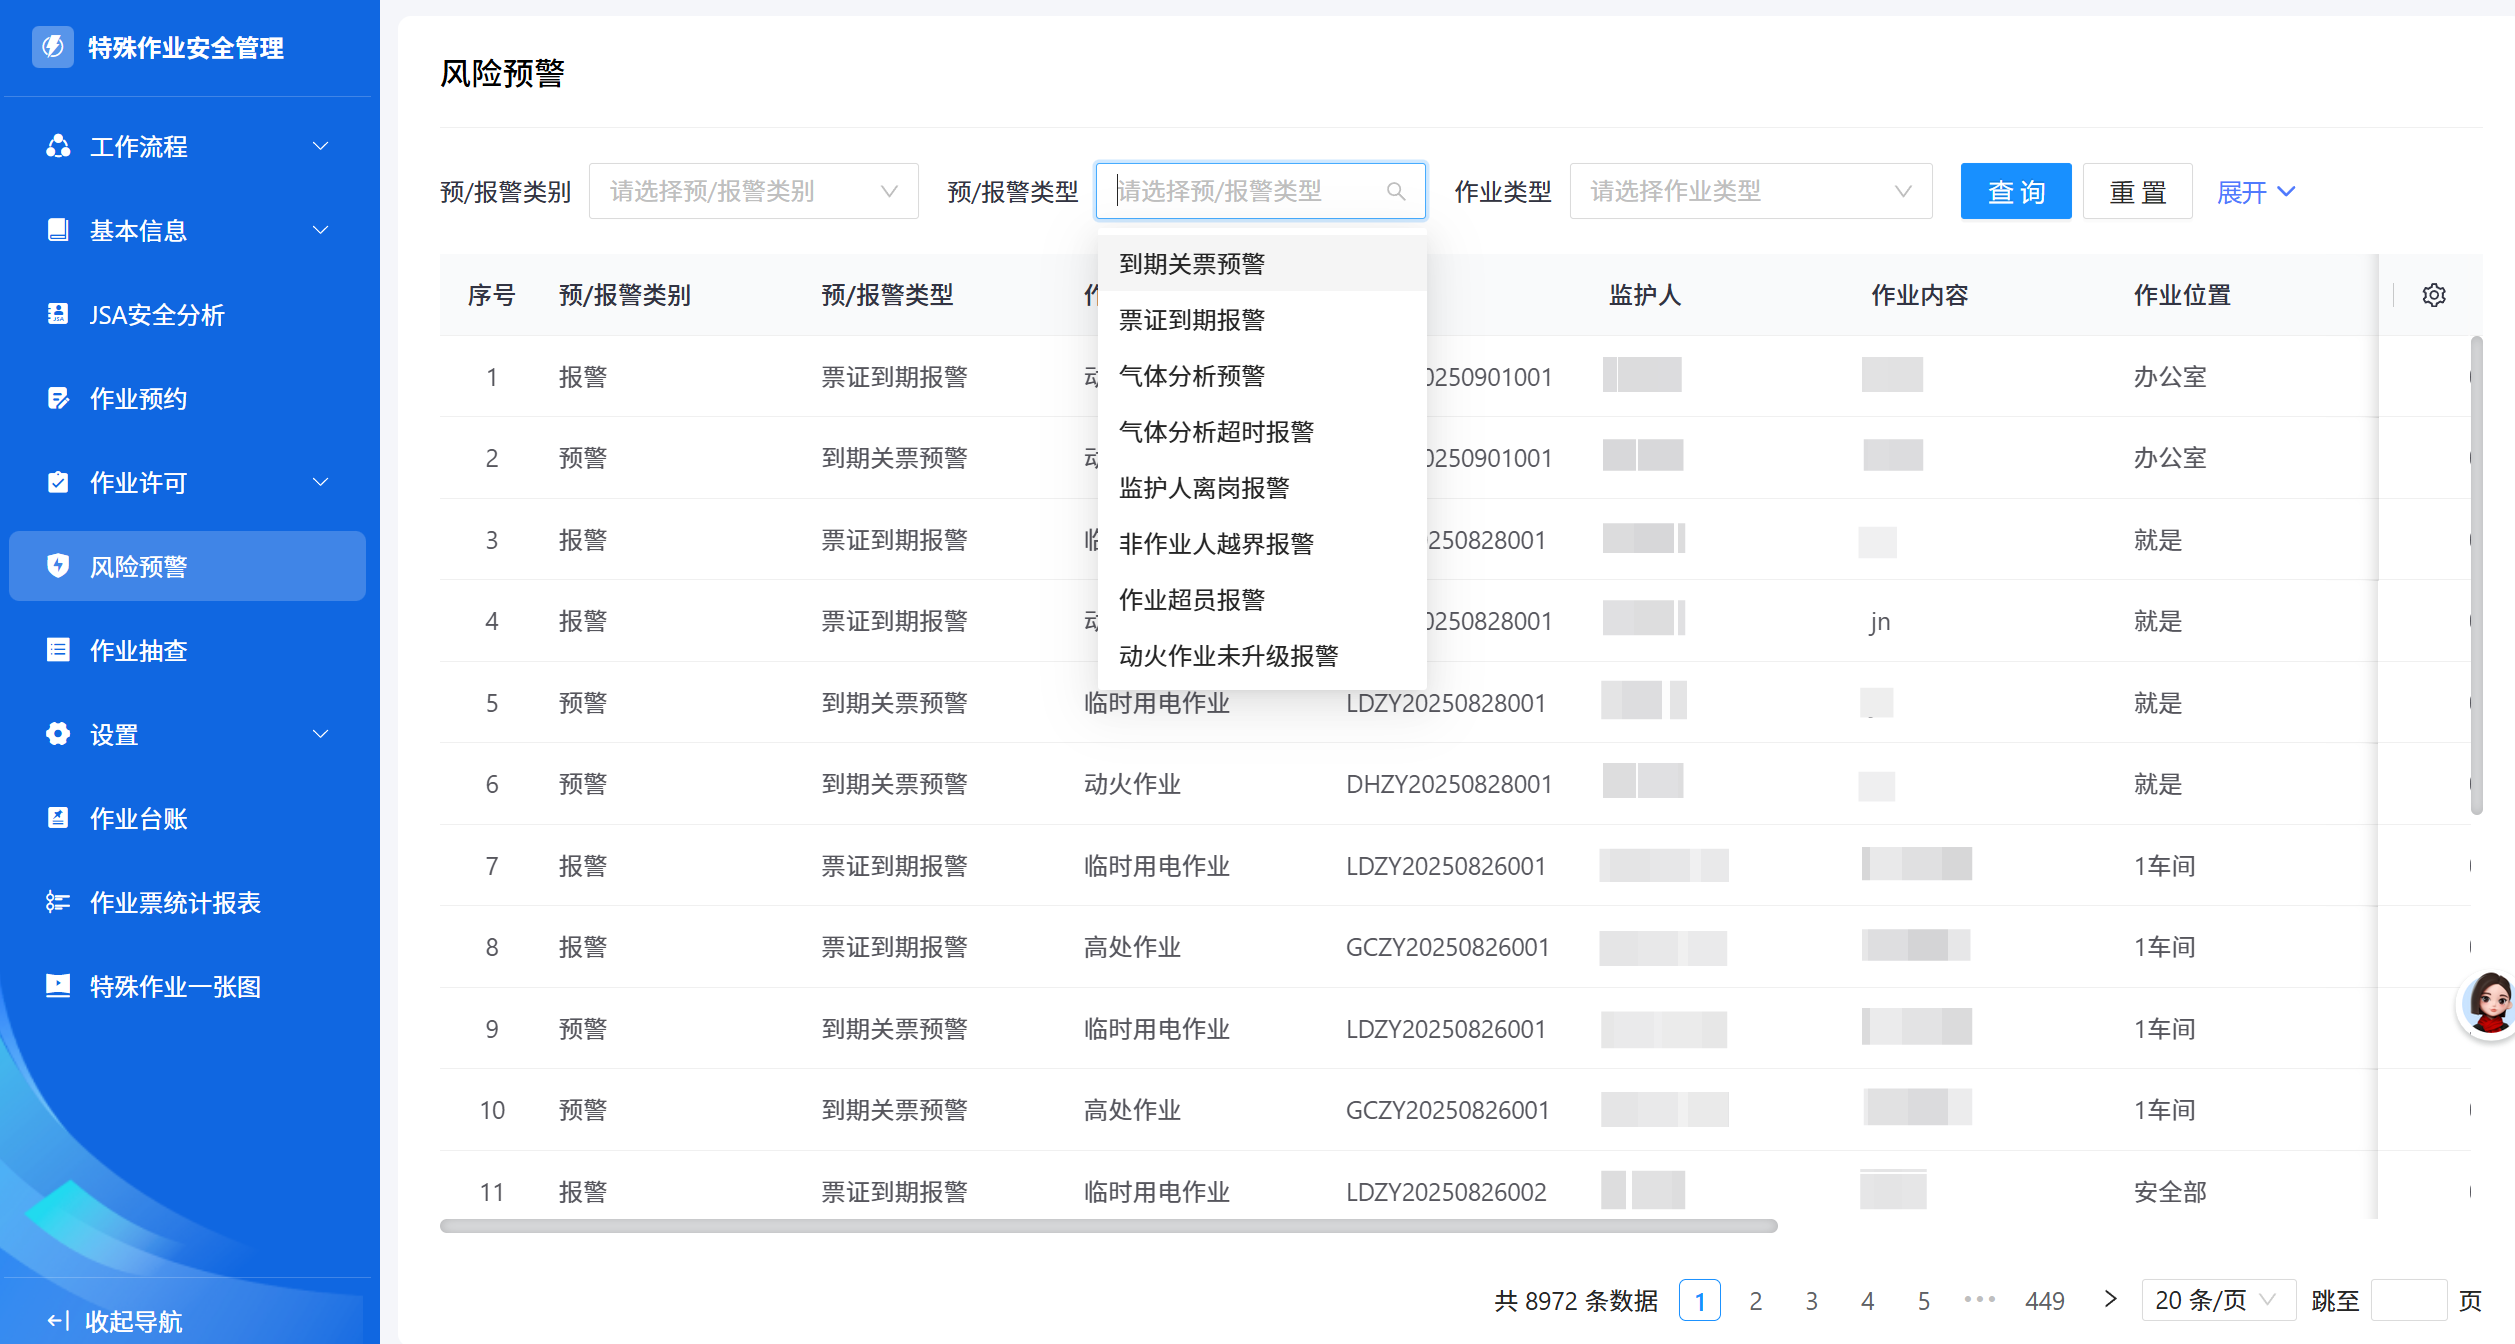Click the 查询 search button

(2015, 191)
